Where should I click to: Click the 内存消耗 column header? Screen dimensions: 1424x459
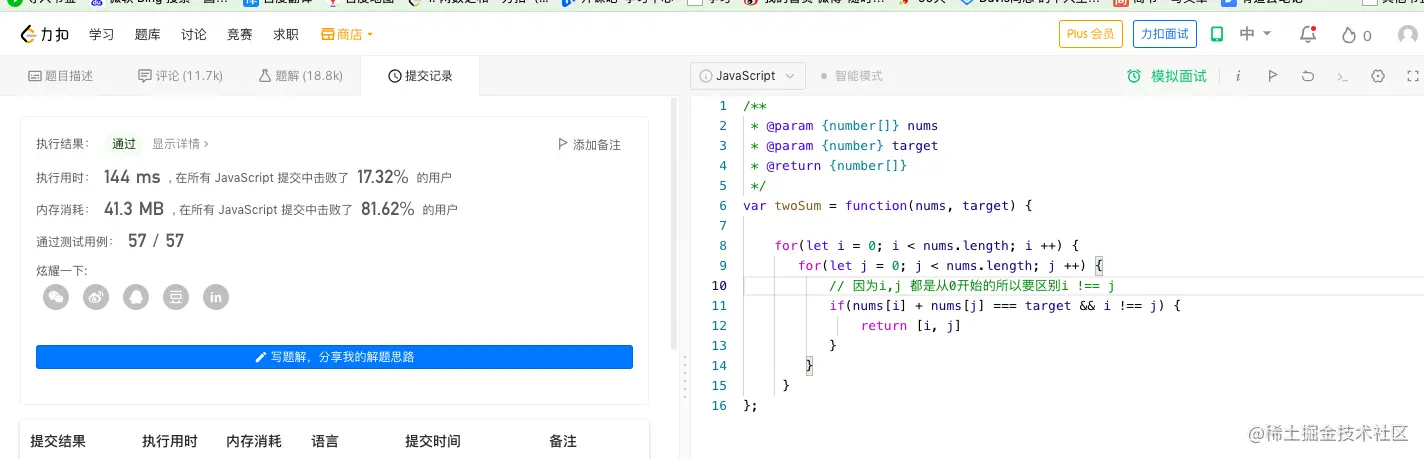tap(254, 441)
